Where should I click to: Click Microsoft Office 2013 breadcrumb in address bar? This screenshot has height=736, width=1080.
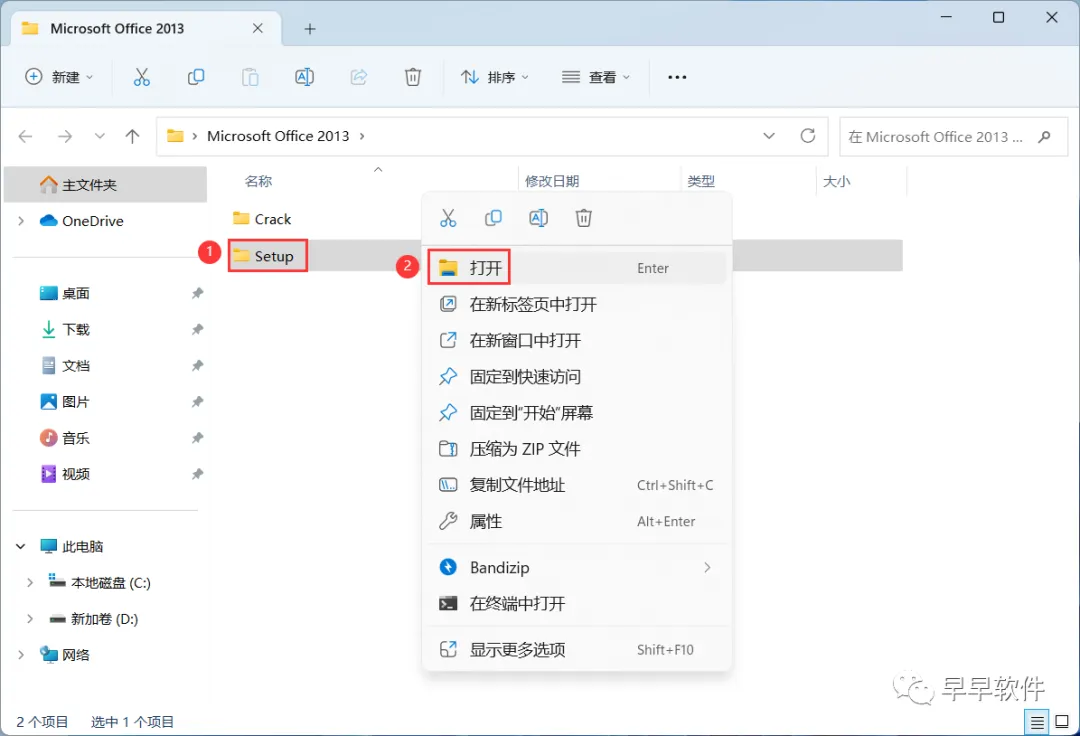coord(278,136)
